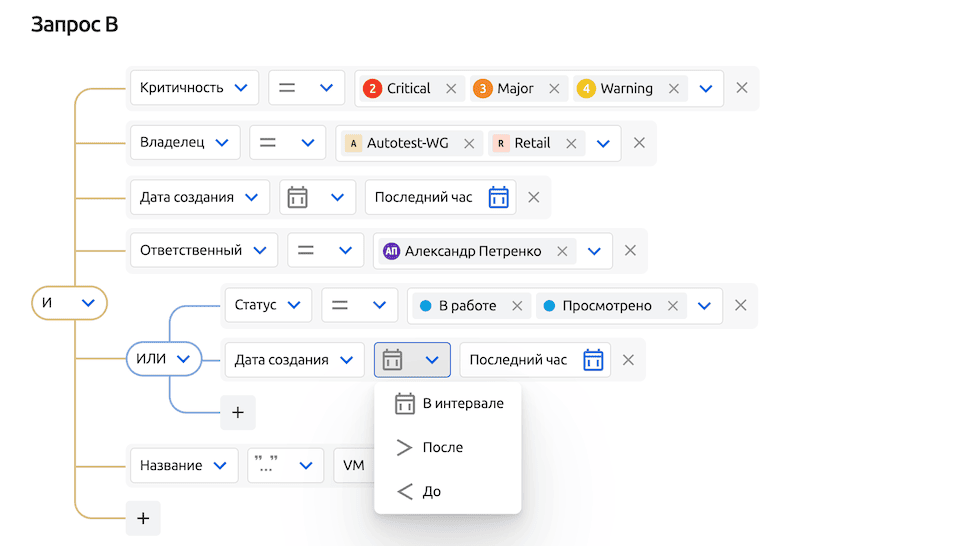Open calendar in first Последний час field
This screenshot has height=546, width=976.
[x=498, y=197]
